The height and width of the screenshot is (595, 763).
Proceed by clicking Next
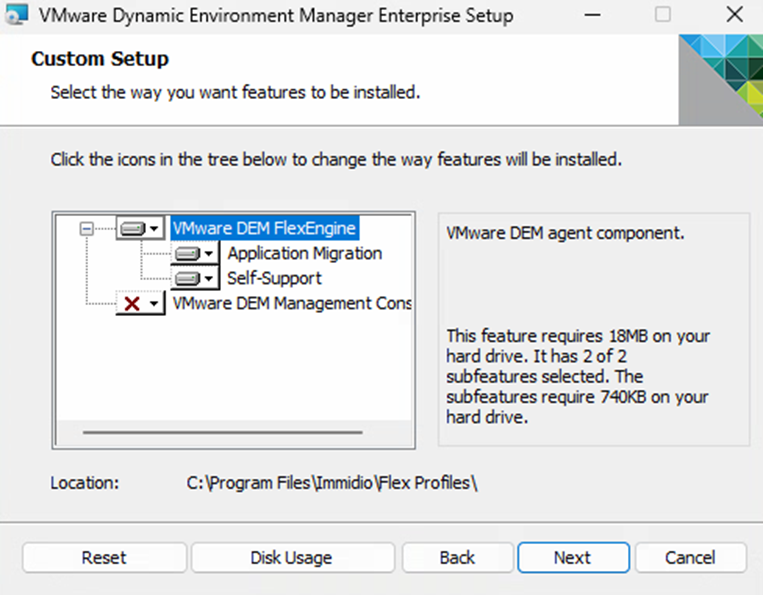coord(573,558)
